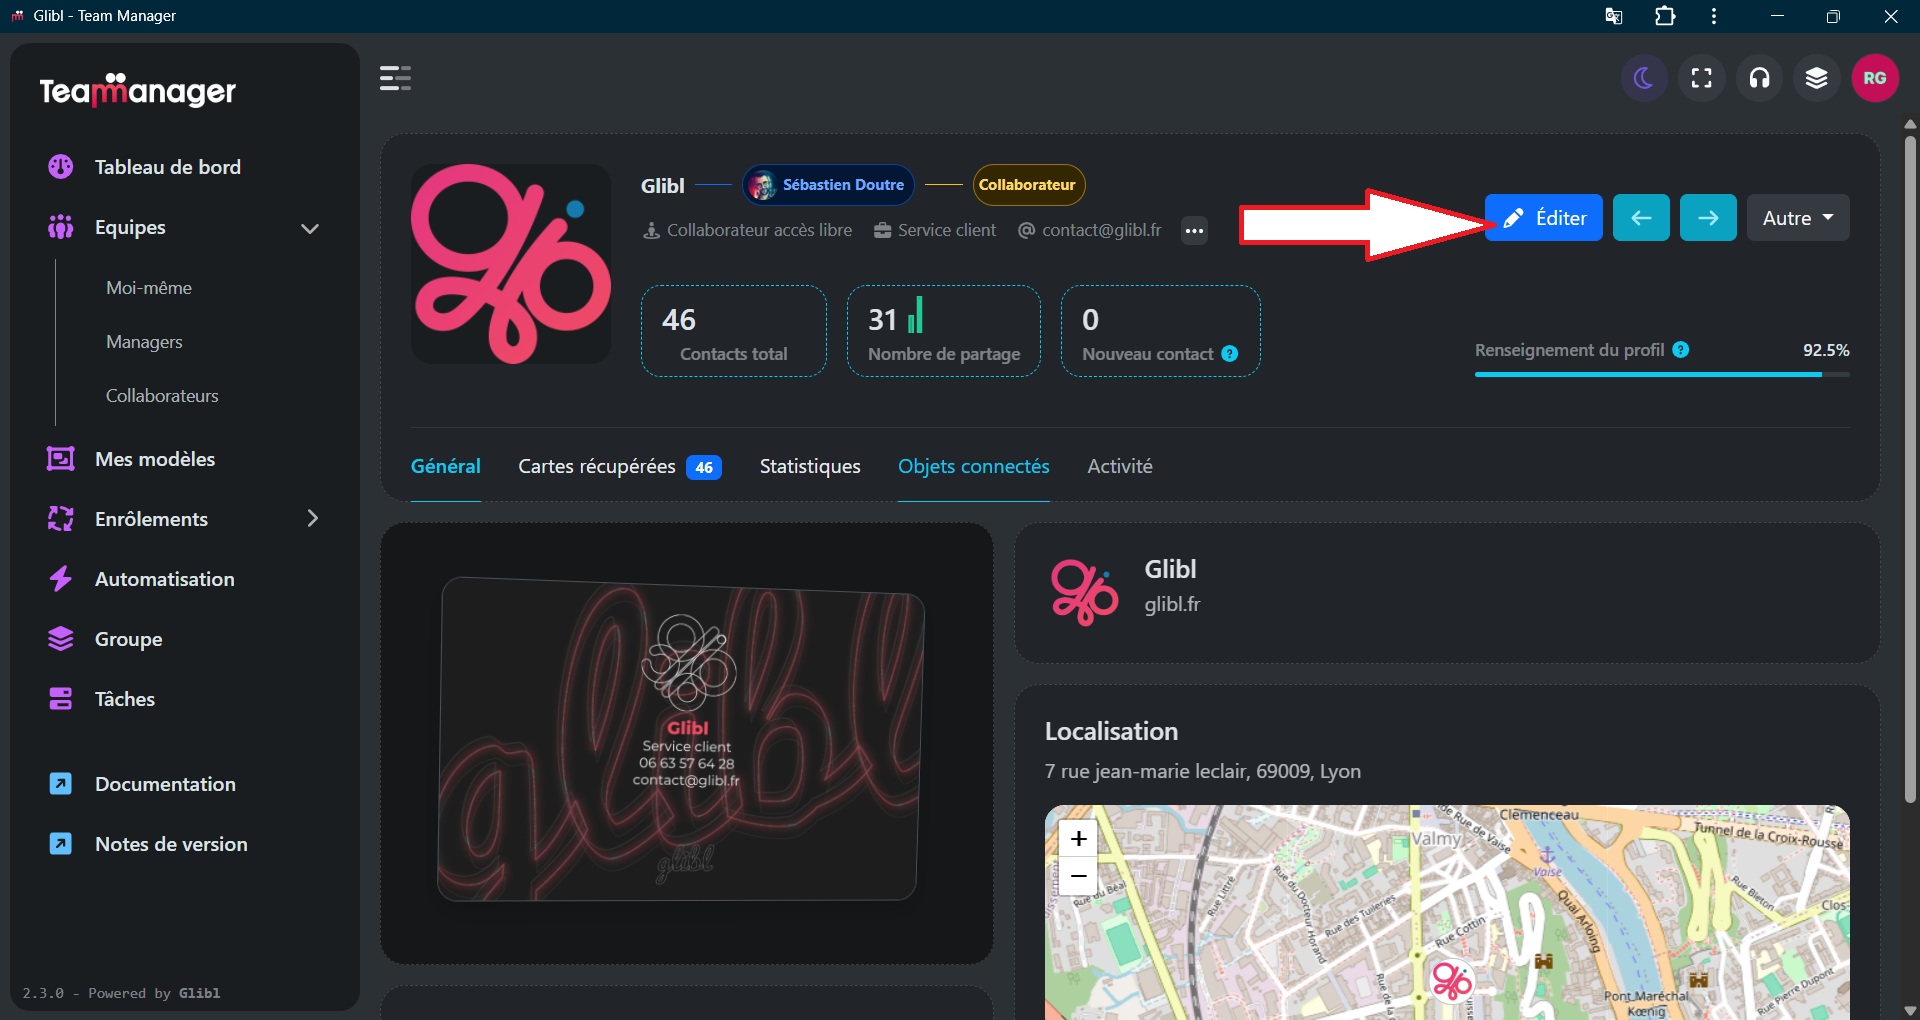
Task: Open the Autre dropdown menu
Action: click(1797, 218)
